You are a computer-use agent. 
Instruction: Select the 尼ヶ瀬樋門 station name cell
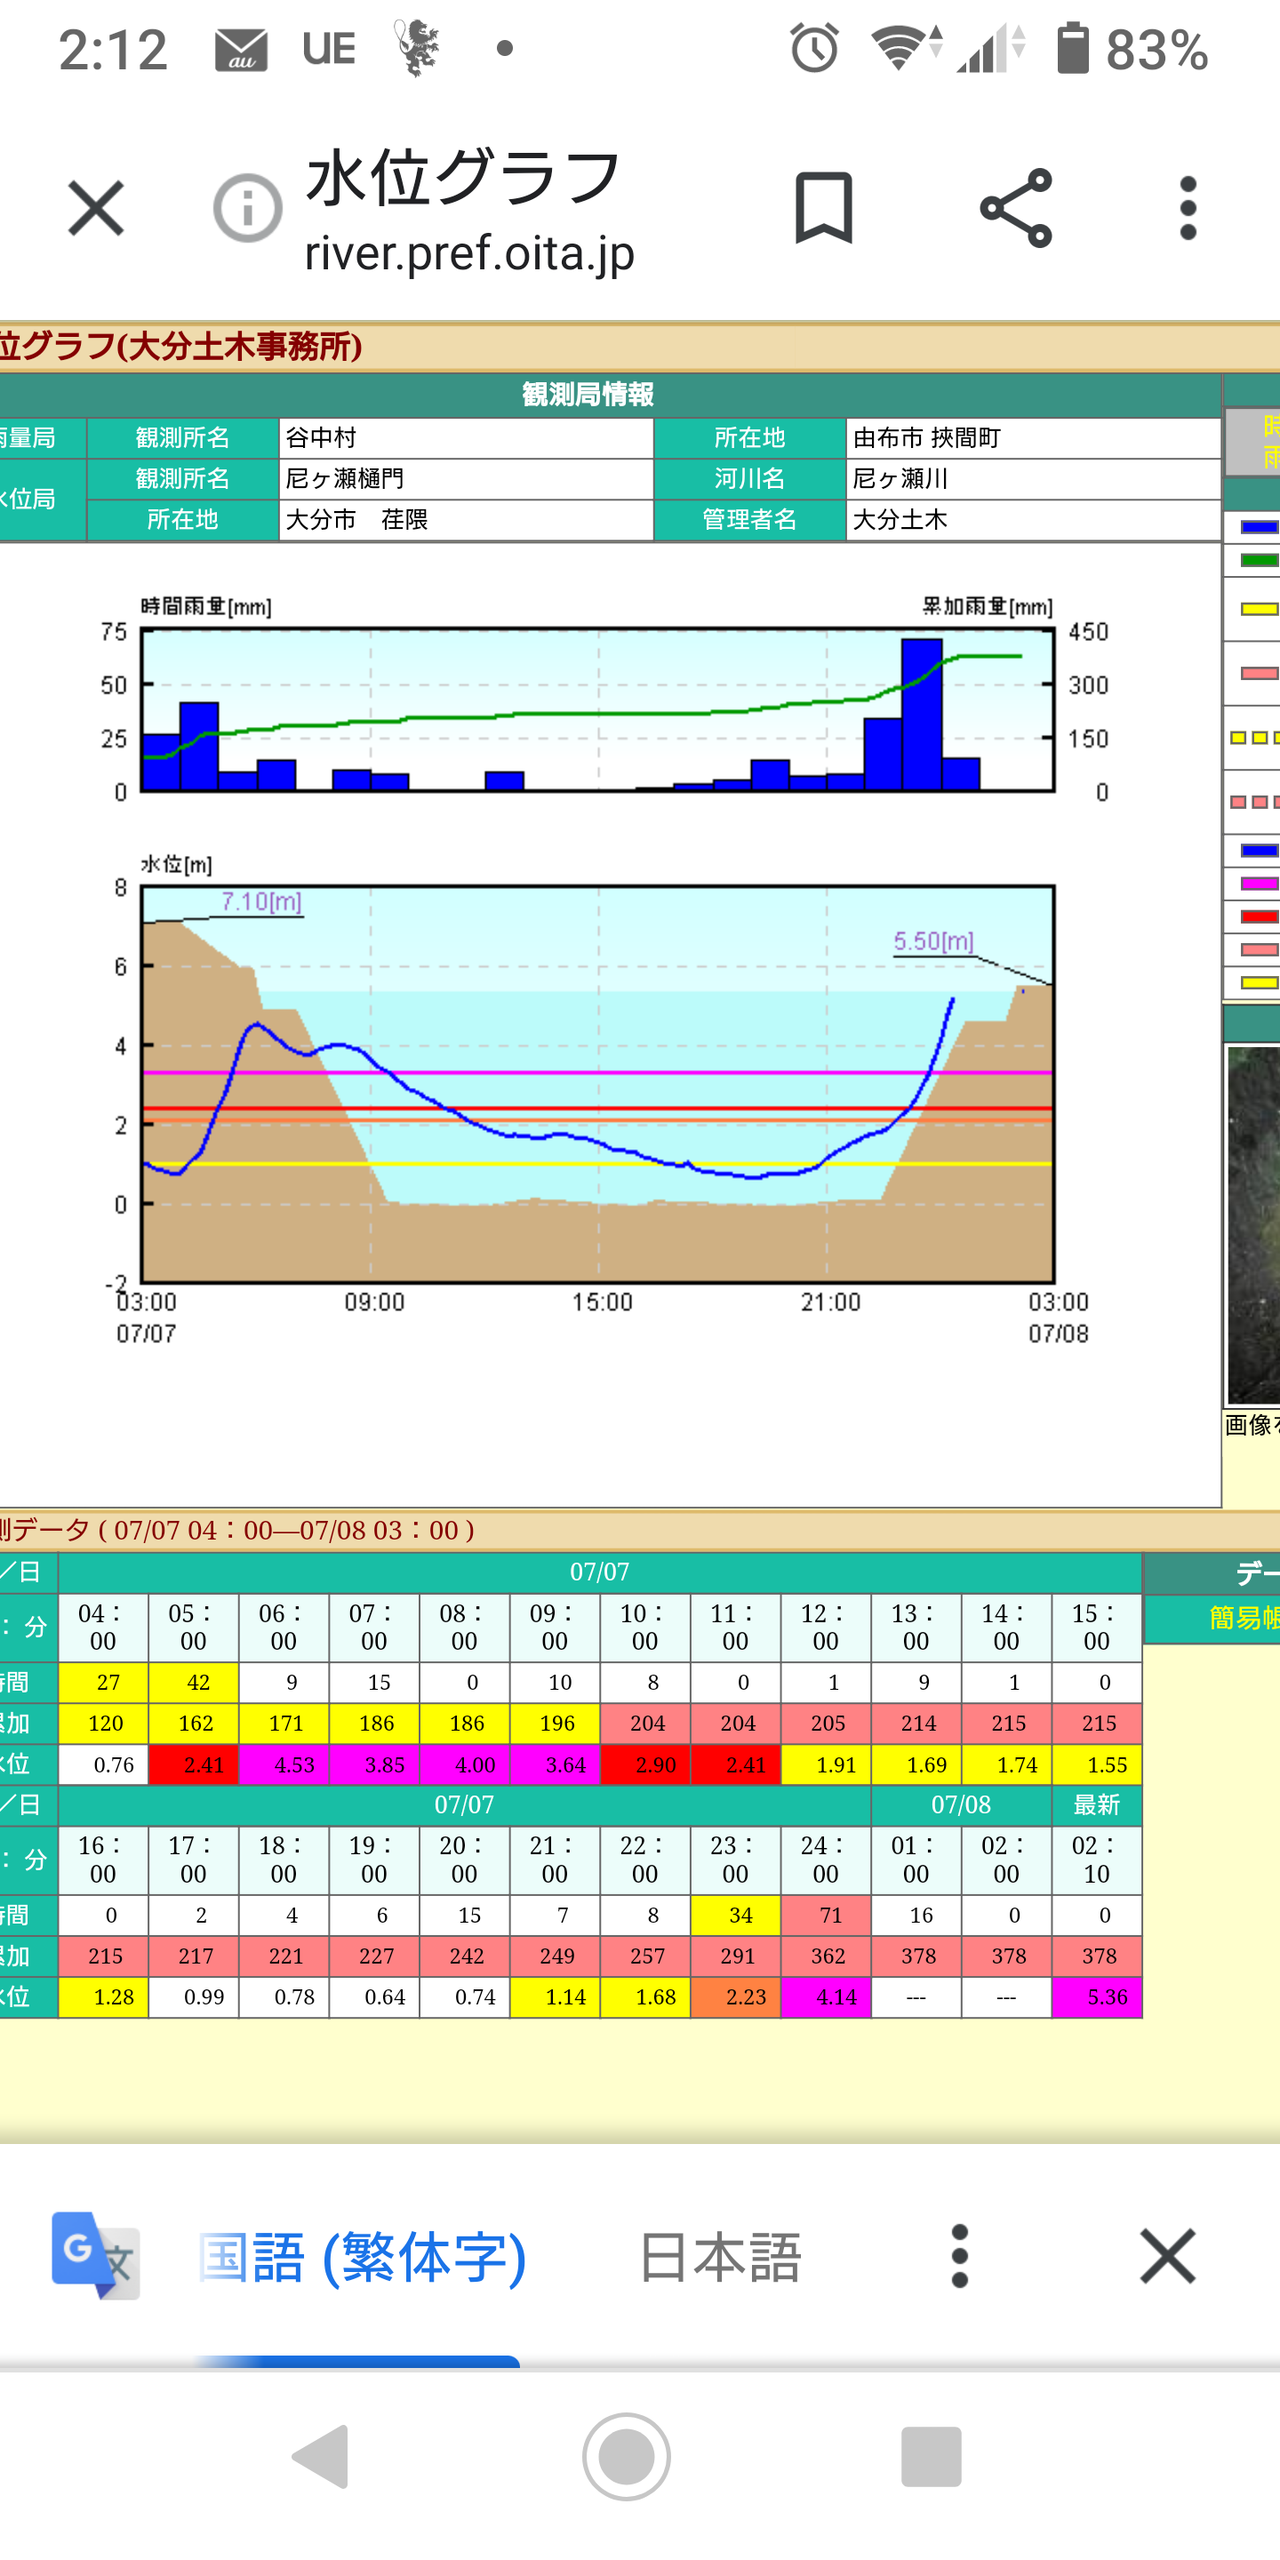(x=466, y=479)
